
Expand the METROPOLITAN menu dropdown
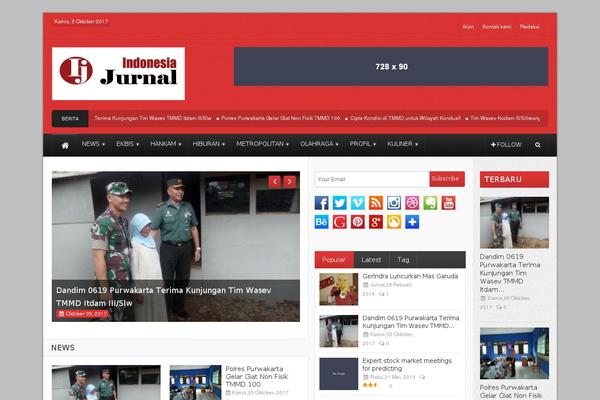click(x=262, y=144)
